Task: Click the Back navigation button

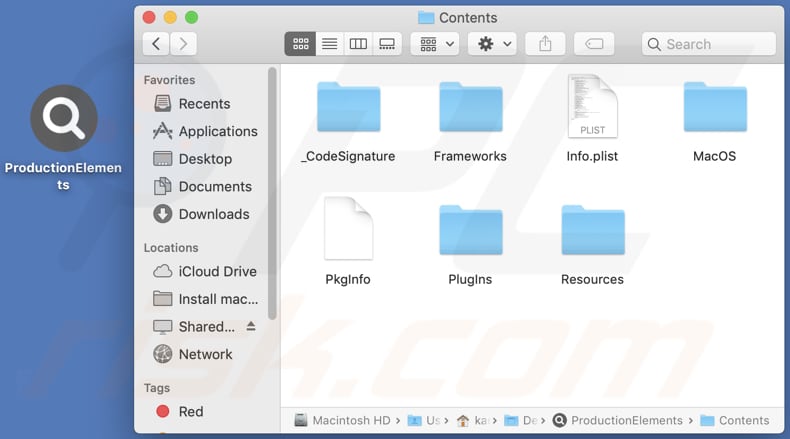Action: pyautogui.click(x=155, y=44)
